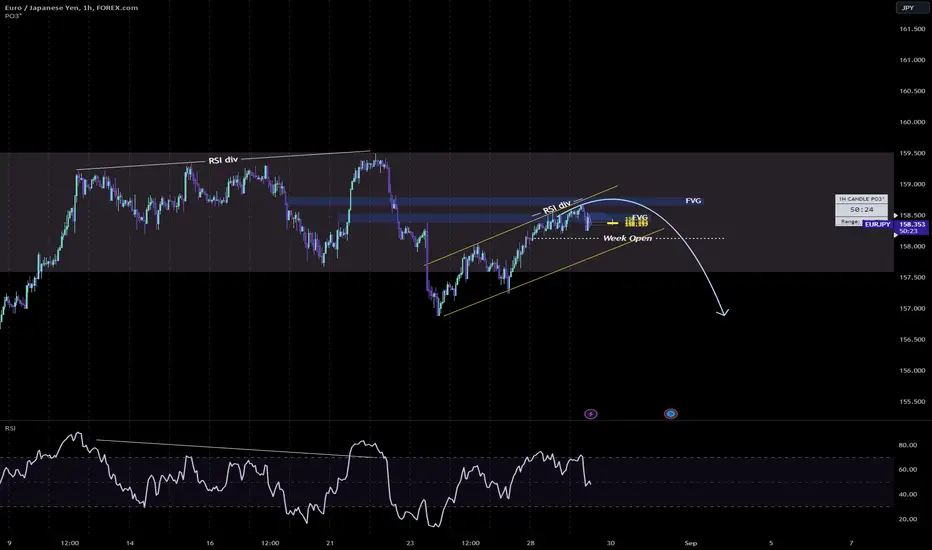Select the RSI pane legend label
Viewport: 932px width, 550px height.
10,428
